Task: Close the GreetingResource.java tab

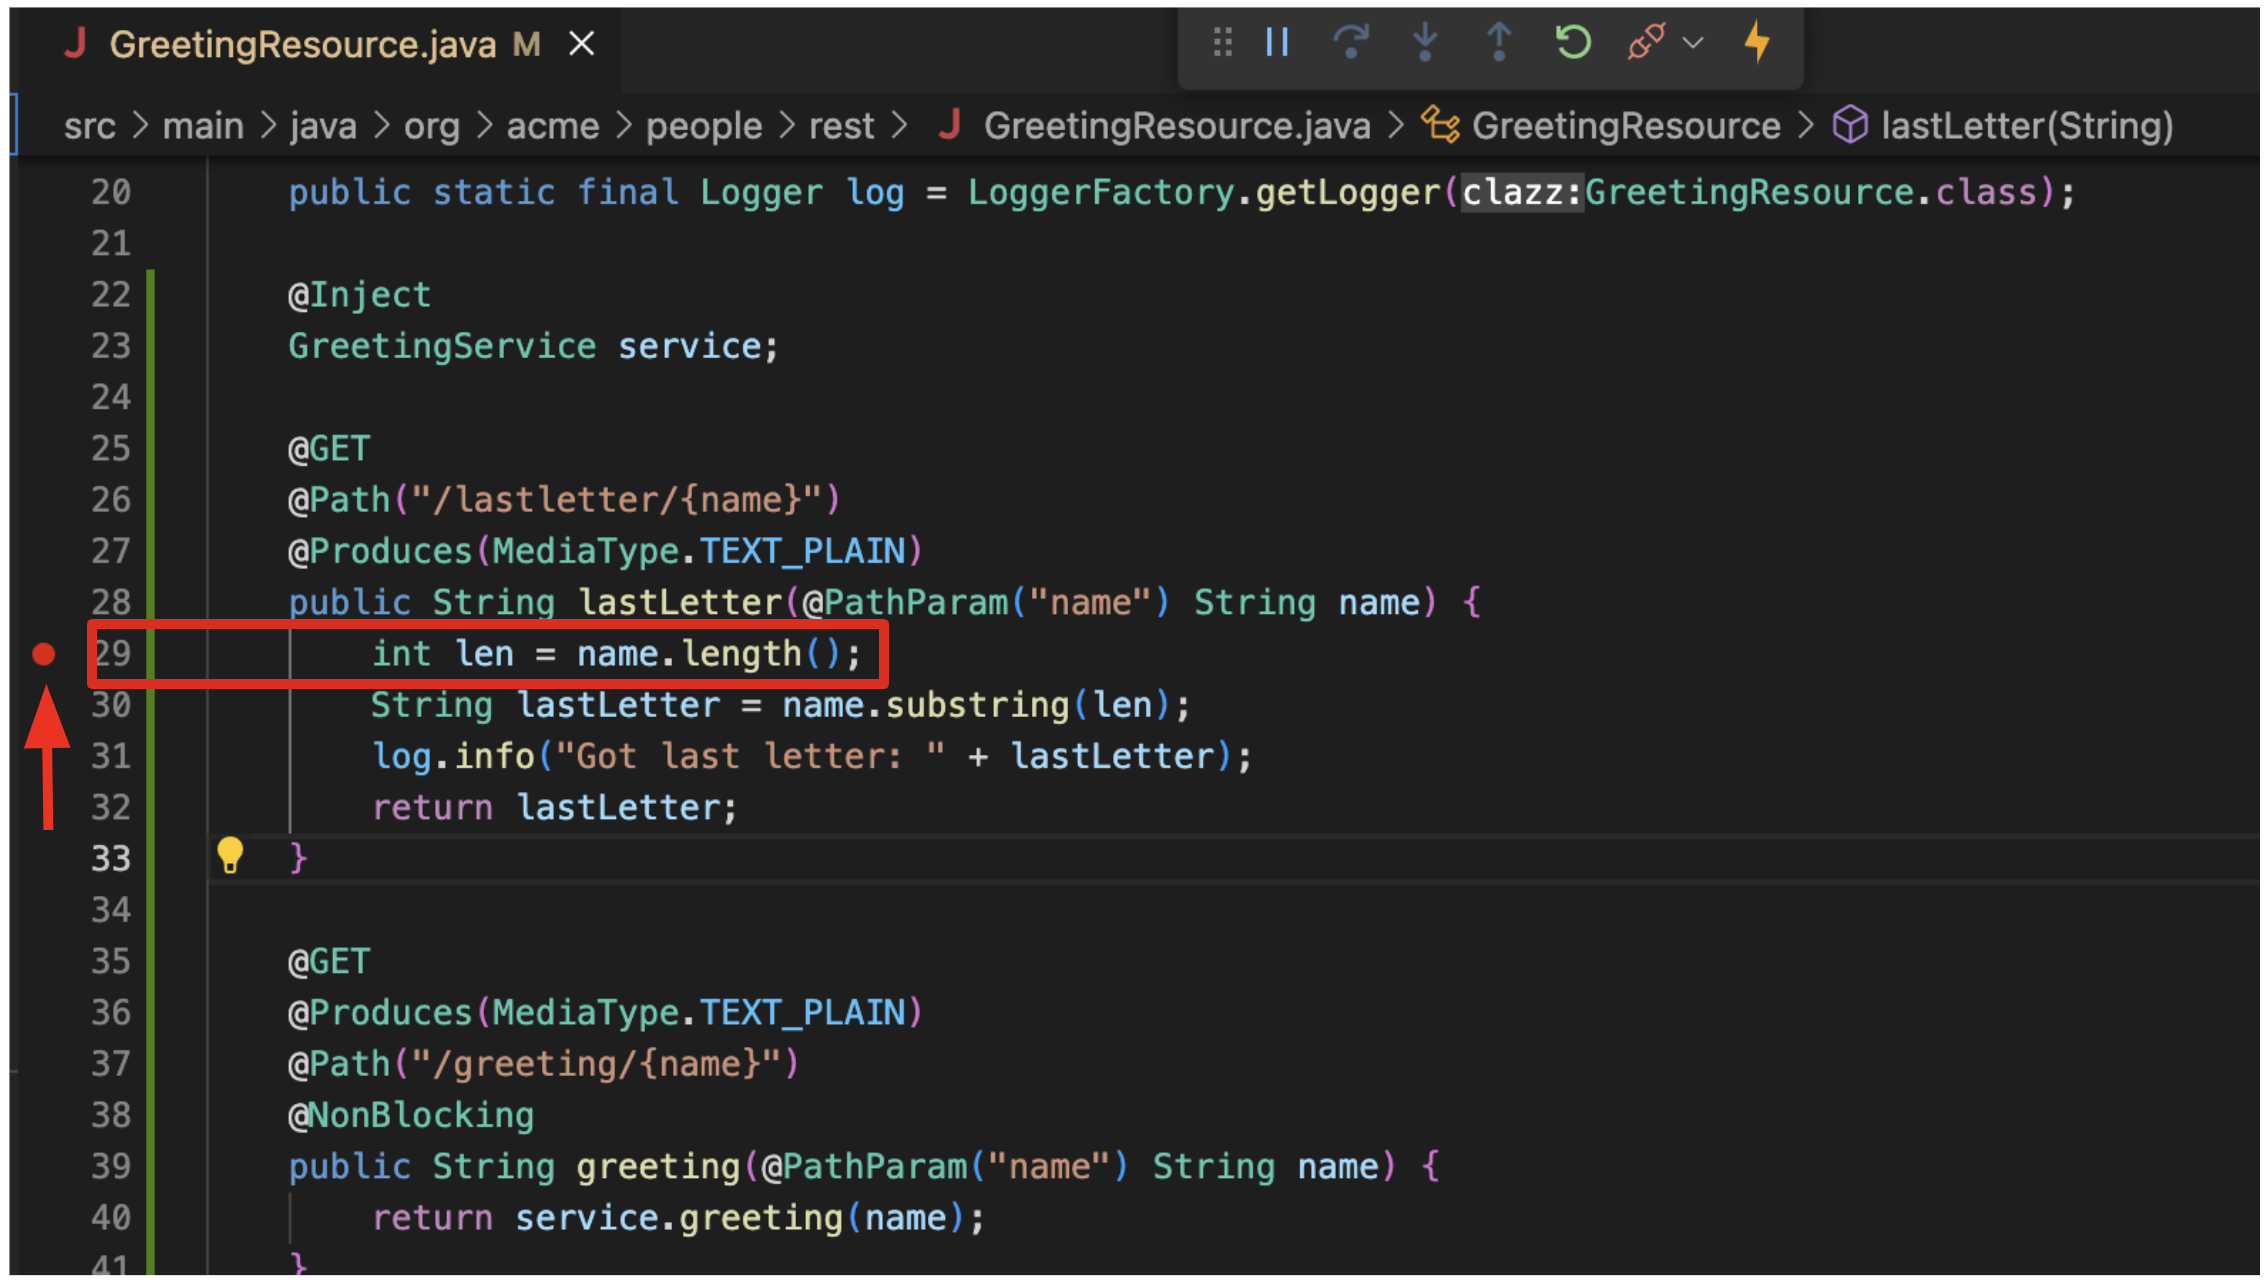Action: click(581, 44)
